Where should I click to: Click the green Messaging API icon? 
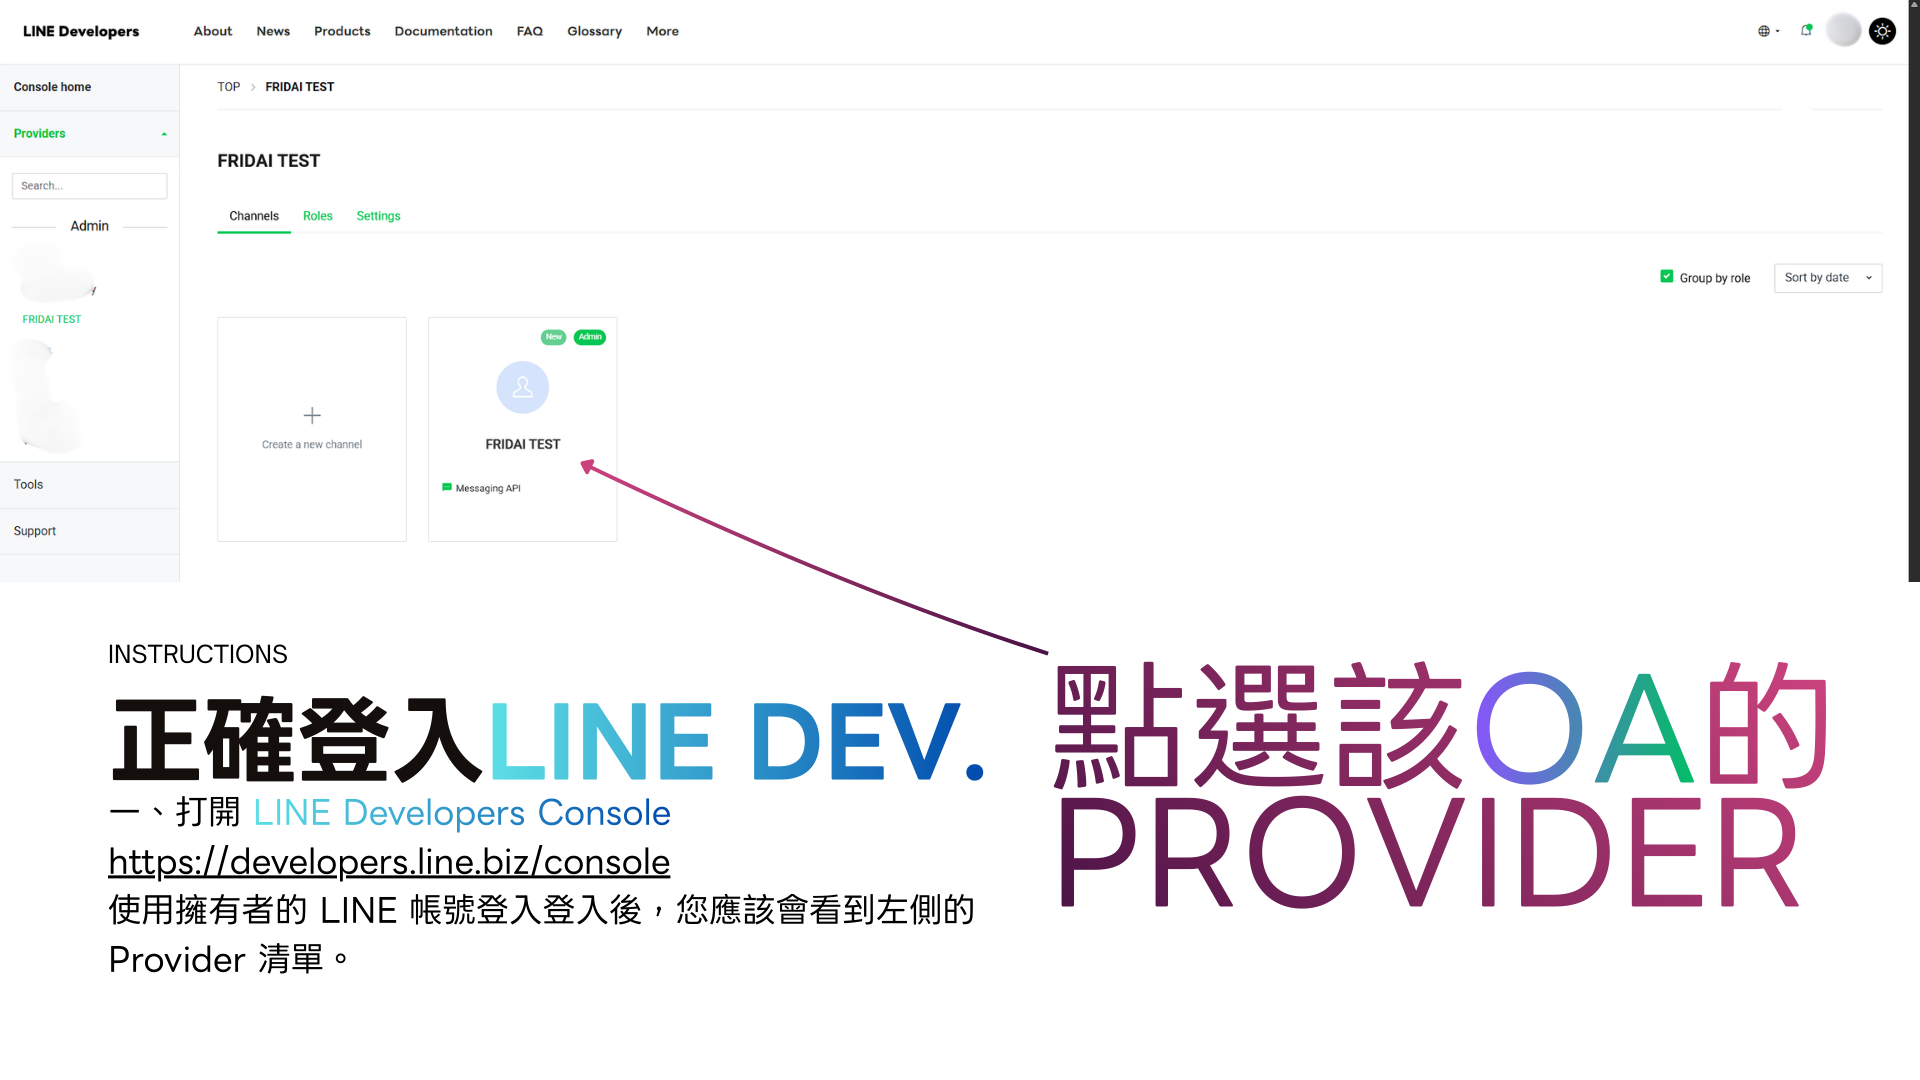tap(447, 488)
